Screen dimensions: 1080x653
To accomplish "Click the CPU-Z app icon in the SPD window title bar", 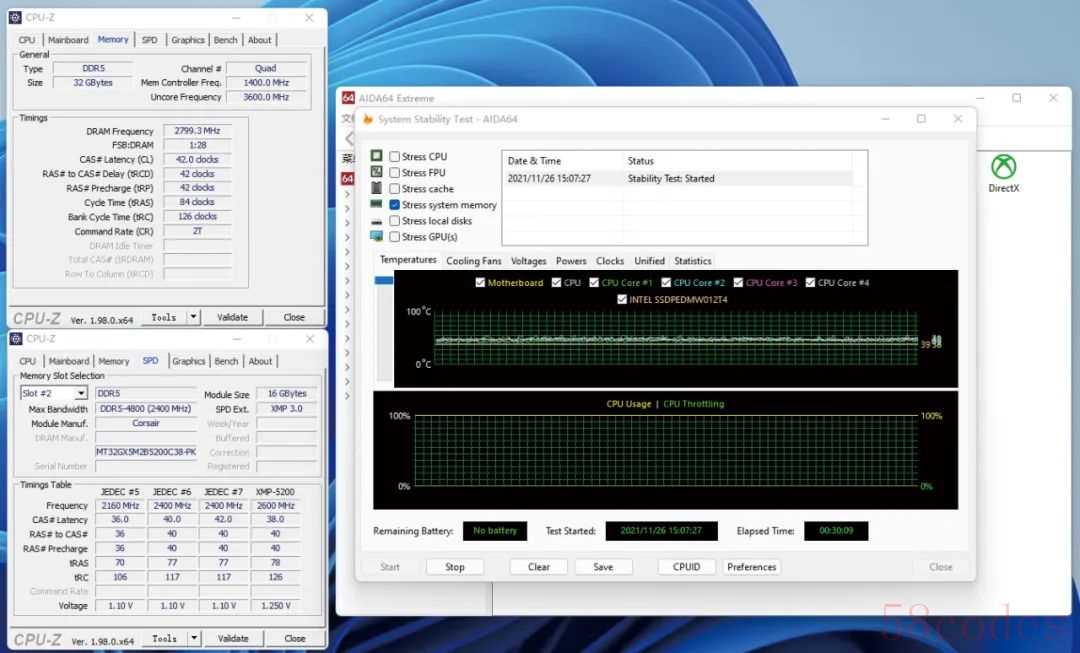I will (16, 339).
